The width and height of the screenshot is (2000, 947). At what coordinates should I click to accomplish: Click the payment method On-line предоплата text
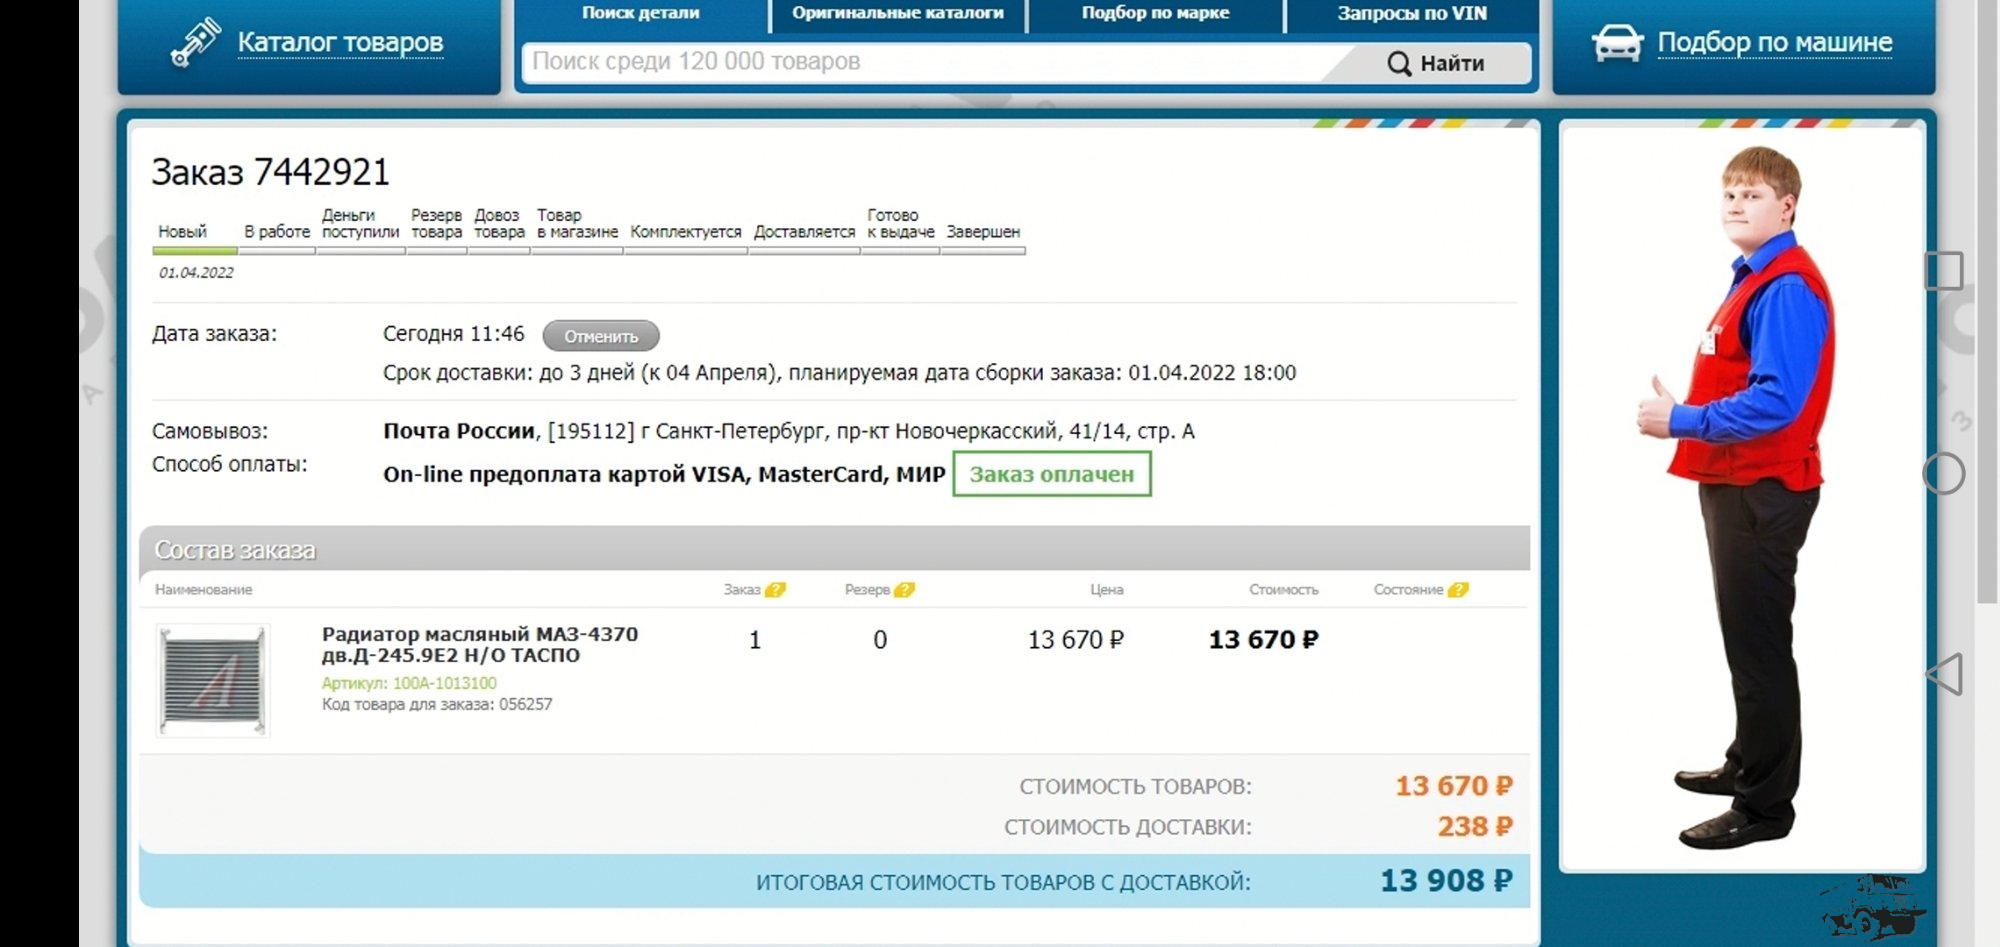click(x=664, y=474)
